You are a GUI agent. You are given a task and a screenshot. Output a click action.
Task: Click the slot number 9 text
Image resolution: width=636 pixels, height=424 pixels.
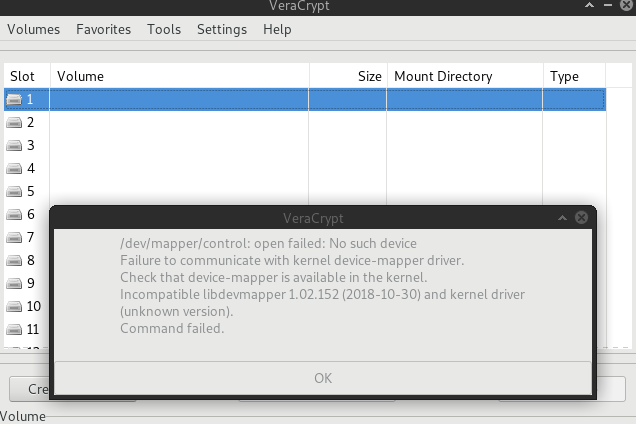[x=31, y=283]
